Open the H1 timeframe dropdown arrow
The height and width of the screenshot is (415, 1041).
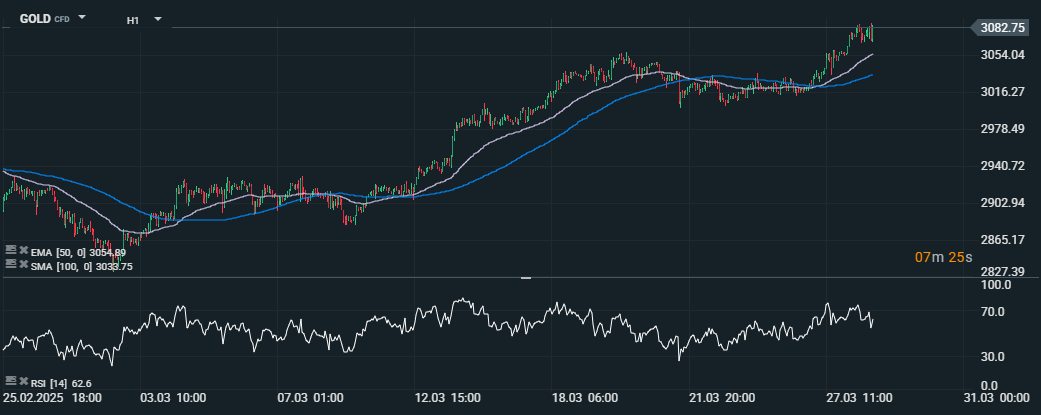click(157, 19)
